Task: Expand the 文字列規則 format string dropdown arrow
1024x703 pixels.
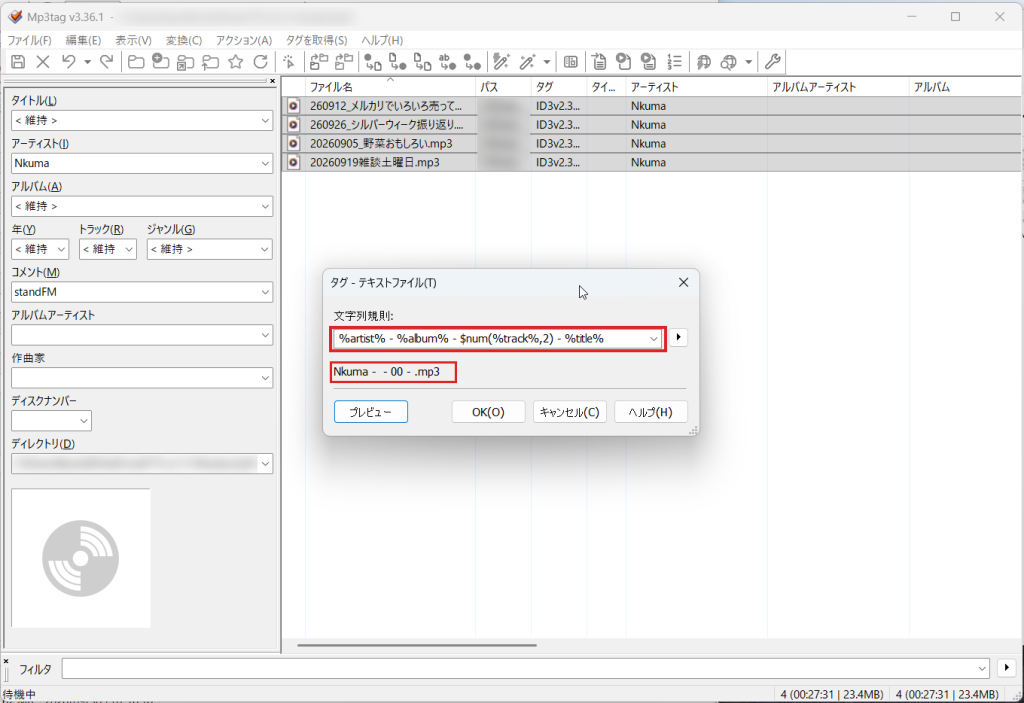Action: [x=654, y=338]
